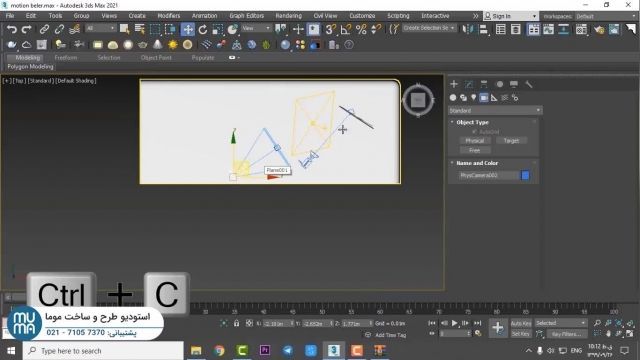Screen dimensions: 640x360
Task: Toggle the Spinner Snap button
Action: (x=376, y=29)
